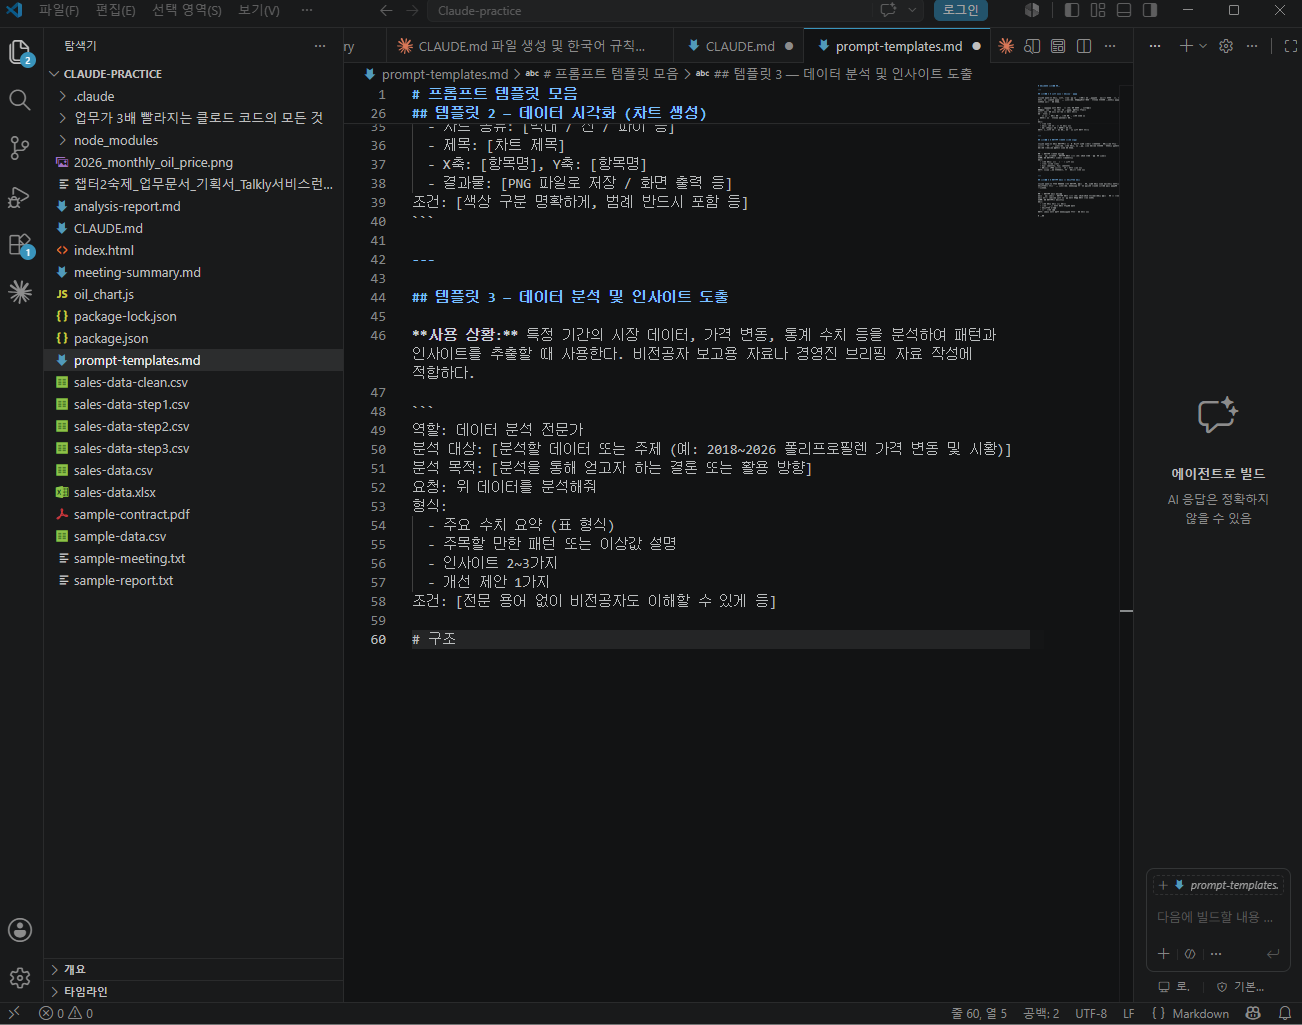Go forward using the title bar arrow

pyautogui.click(x=412, y=10)
